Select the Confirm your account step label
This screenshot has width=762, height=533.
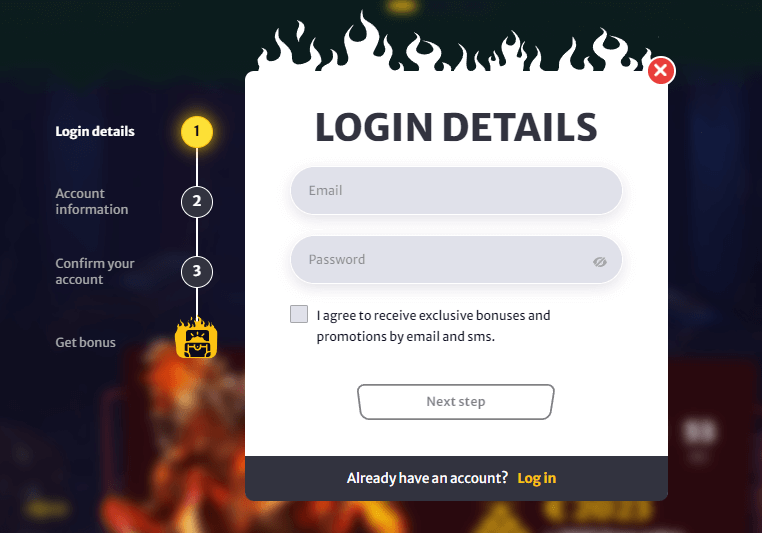click(x=95, y=271)
